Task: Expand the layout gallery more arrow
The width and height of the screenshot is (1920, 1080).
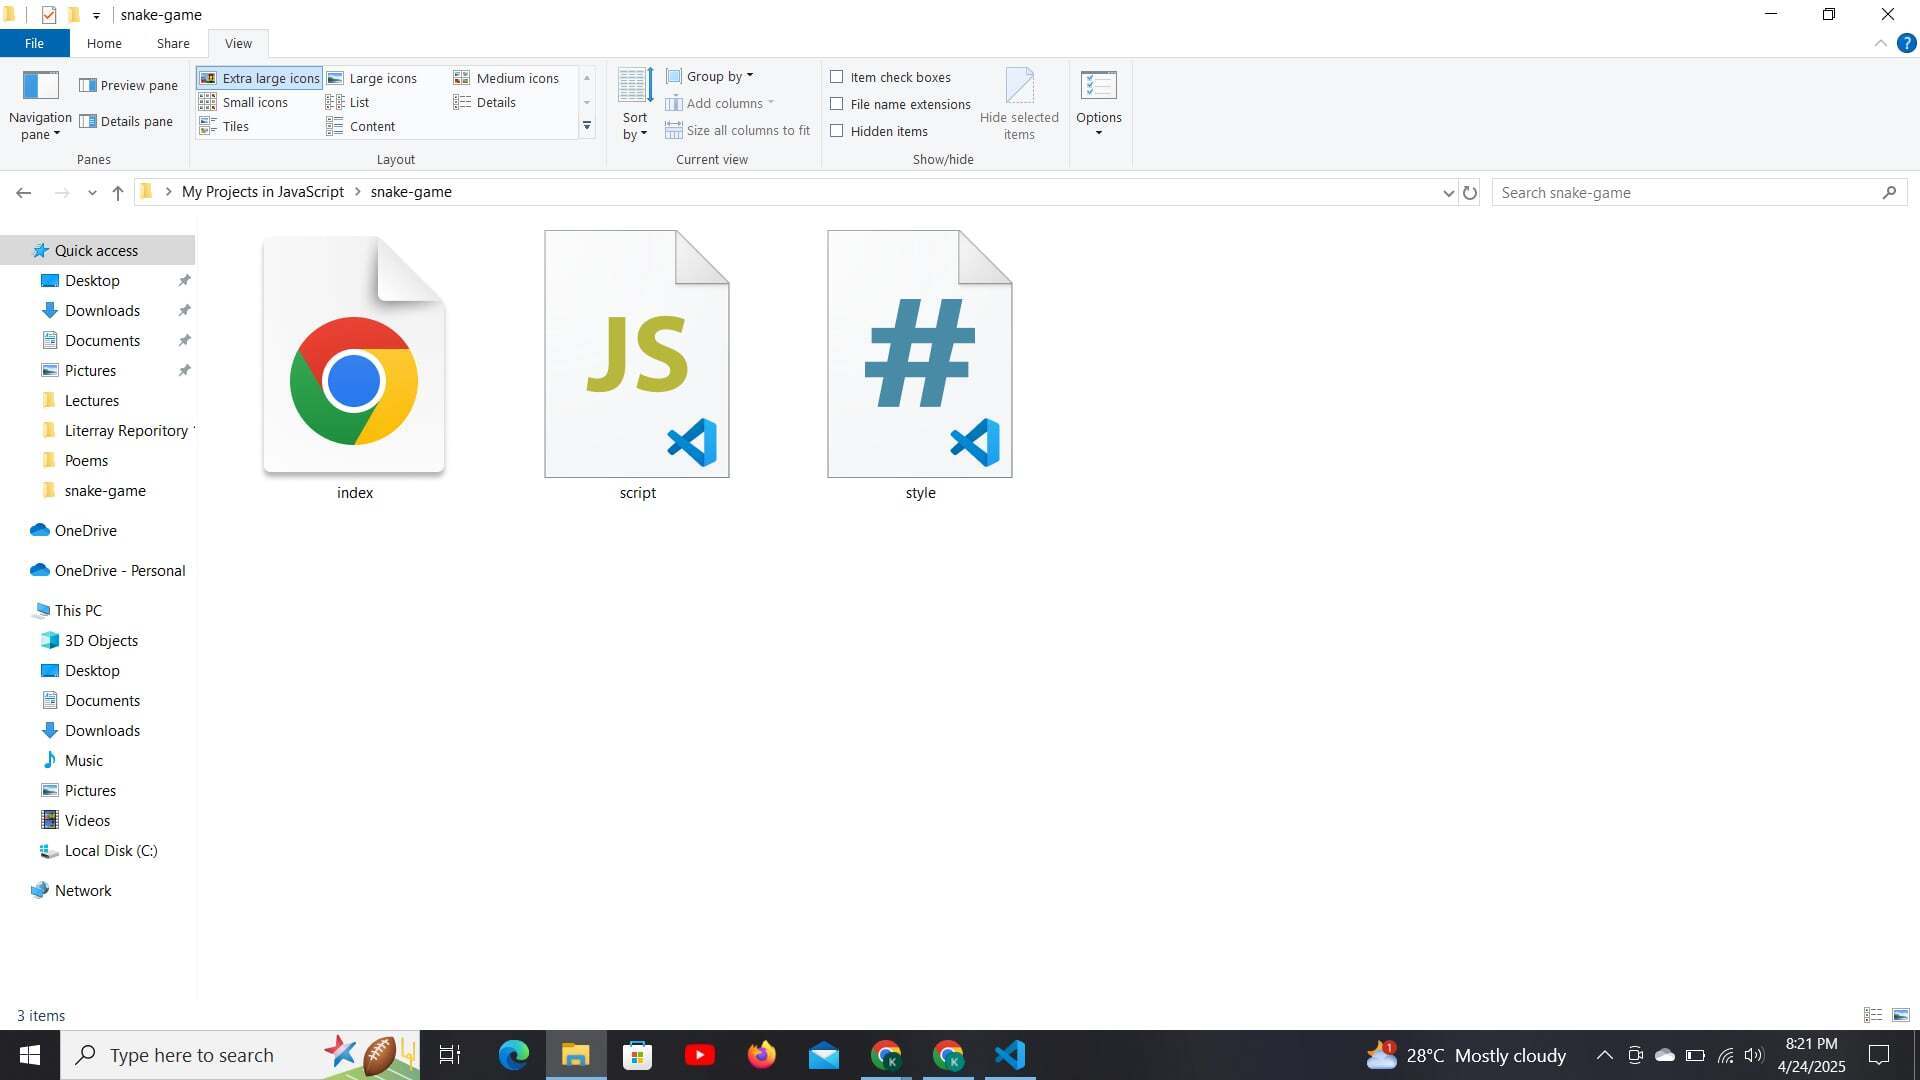Action: click(x=587, y=126)
